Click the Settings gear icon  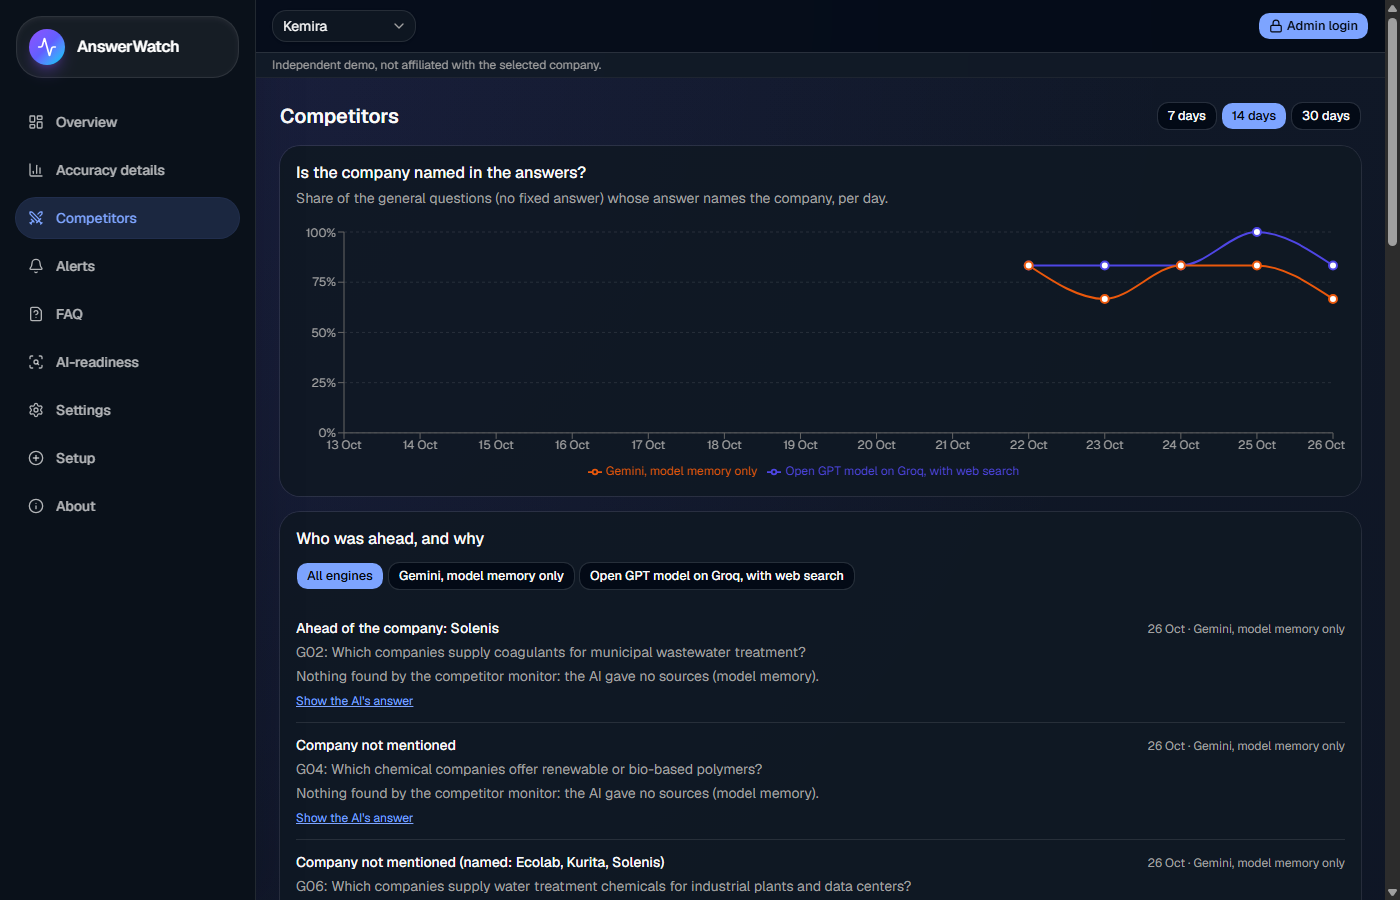pos(36,410)
